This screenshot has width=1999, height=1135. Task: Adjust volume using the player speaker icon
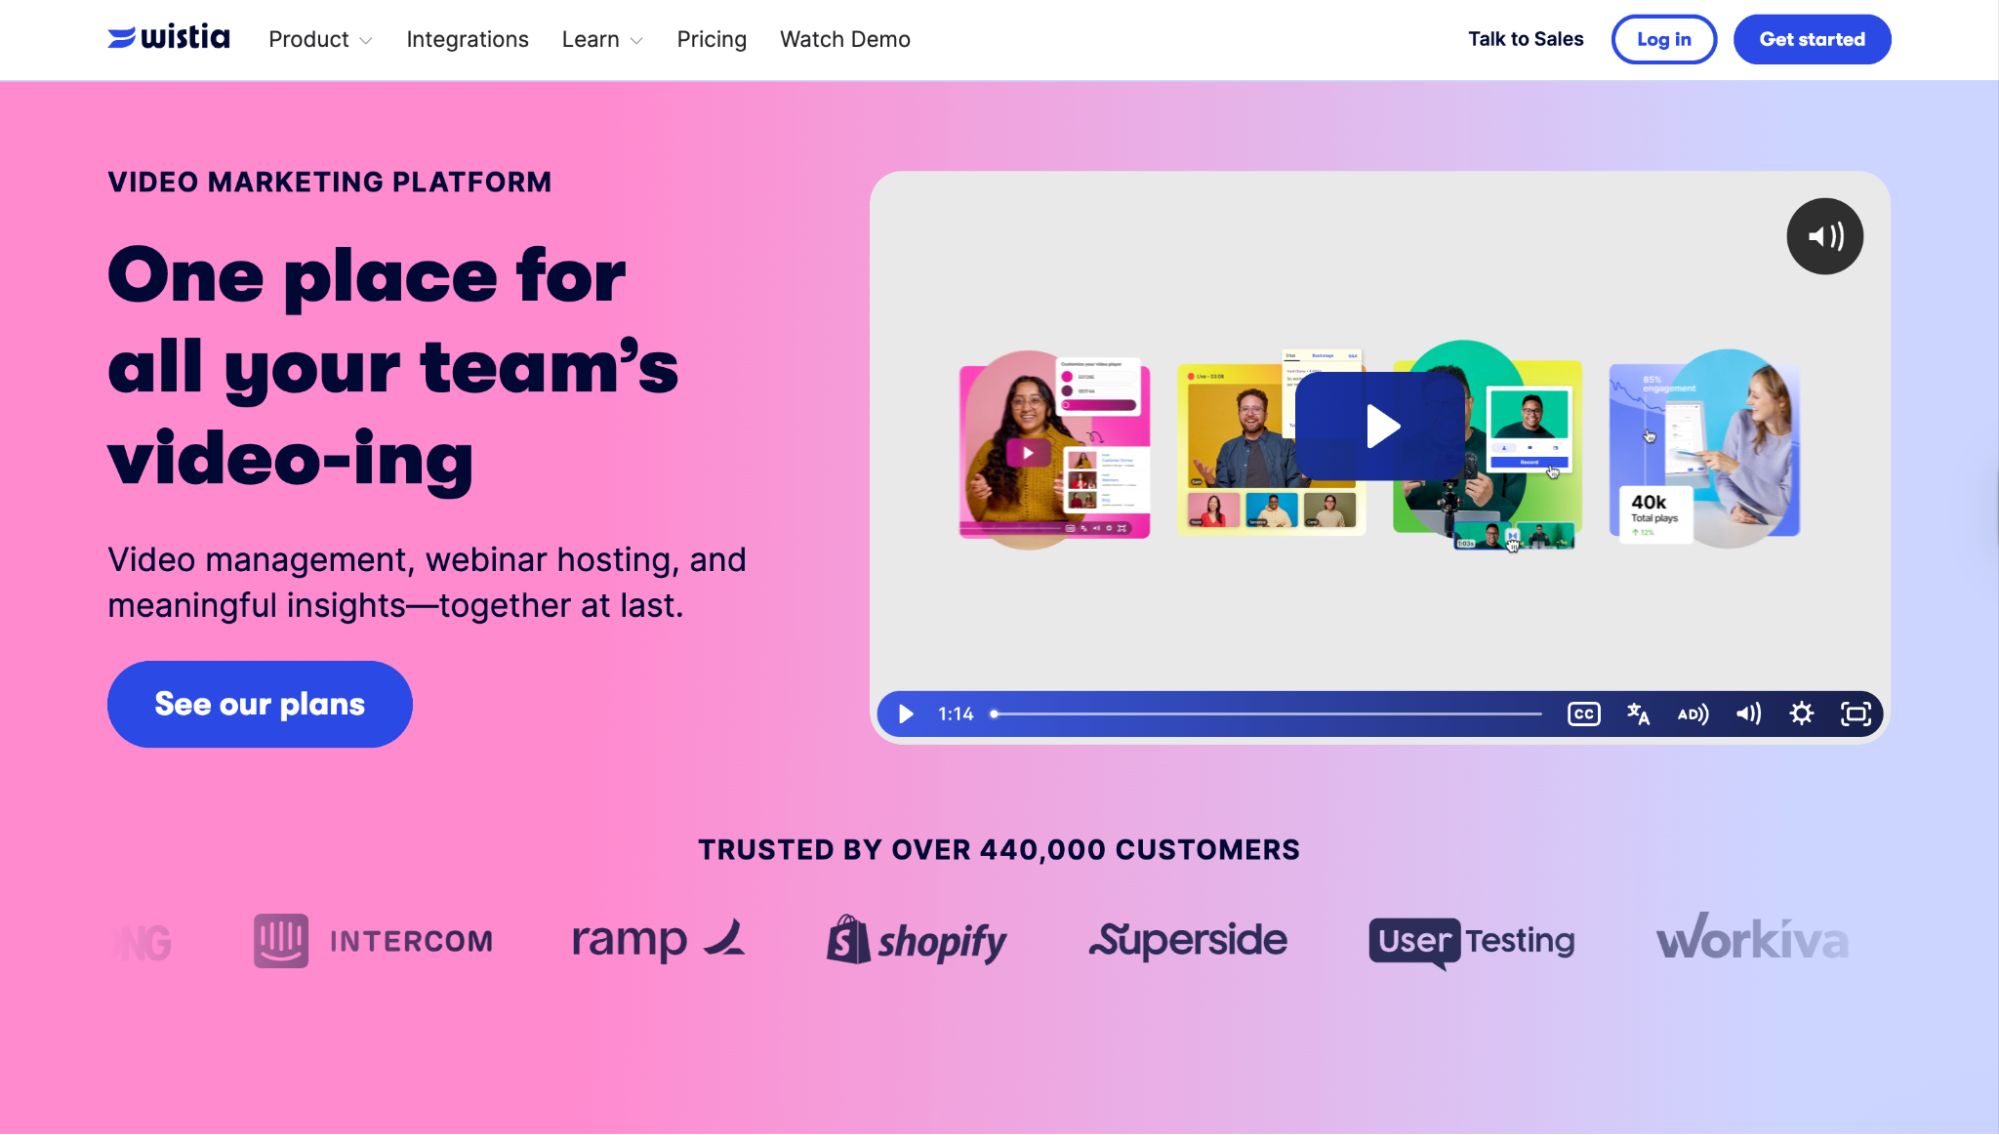point(1748,713)
